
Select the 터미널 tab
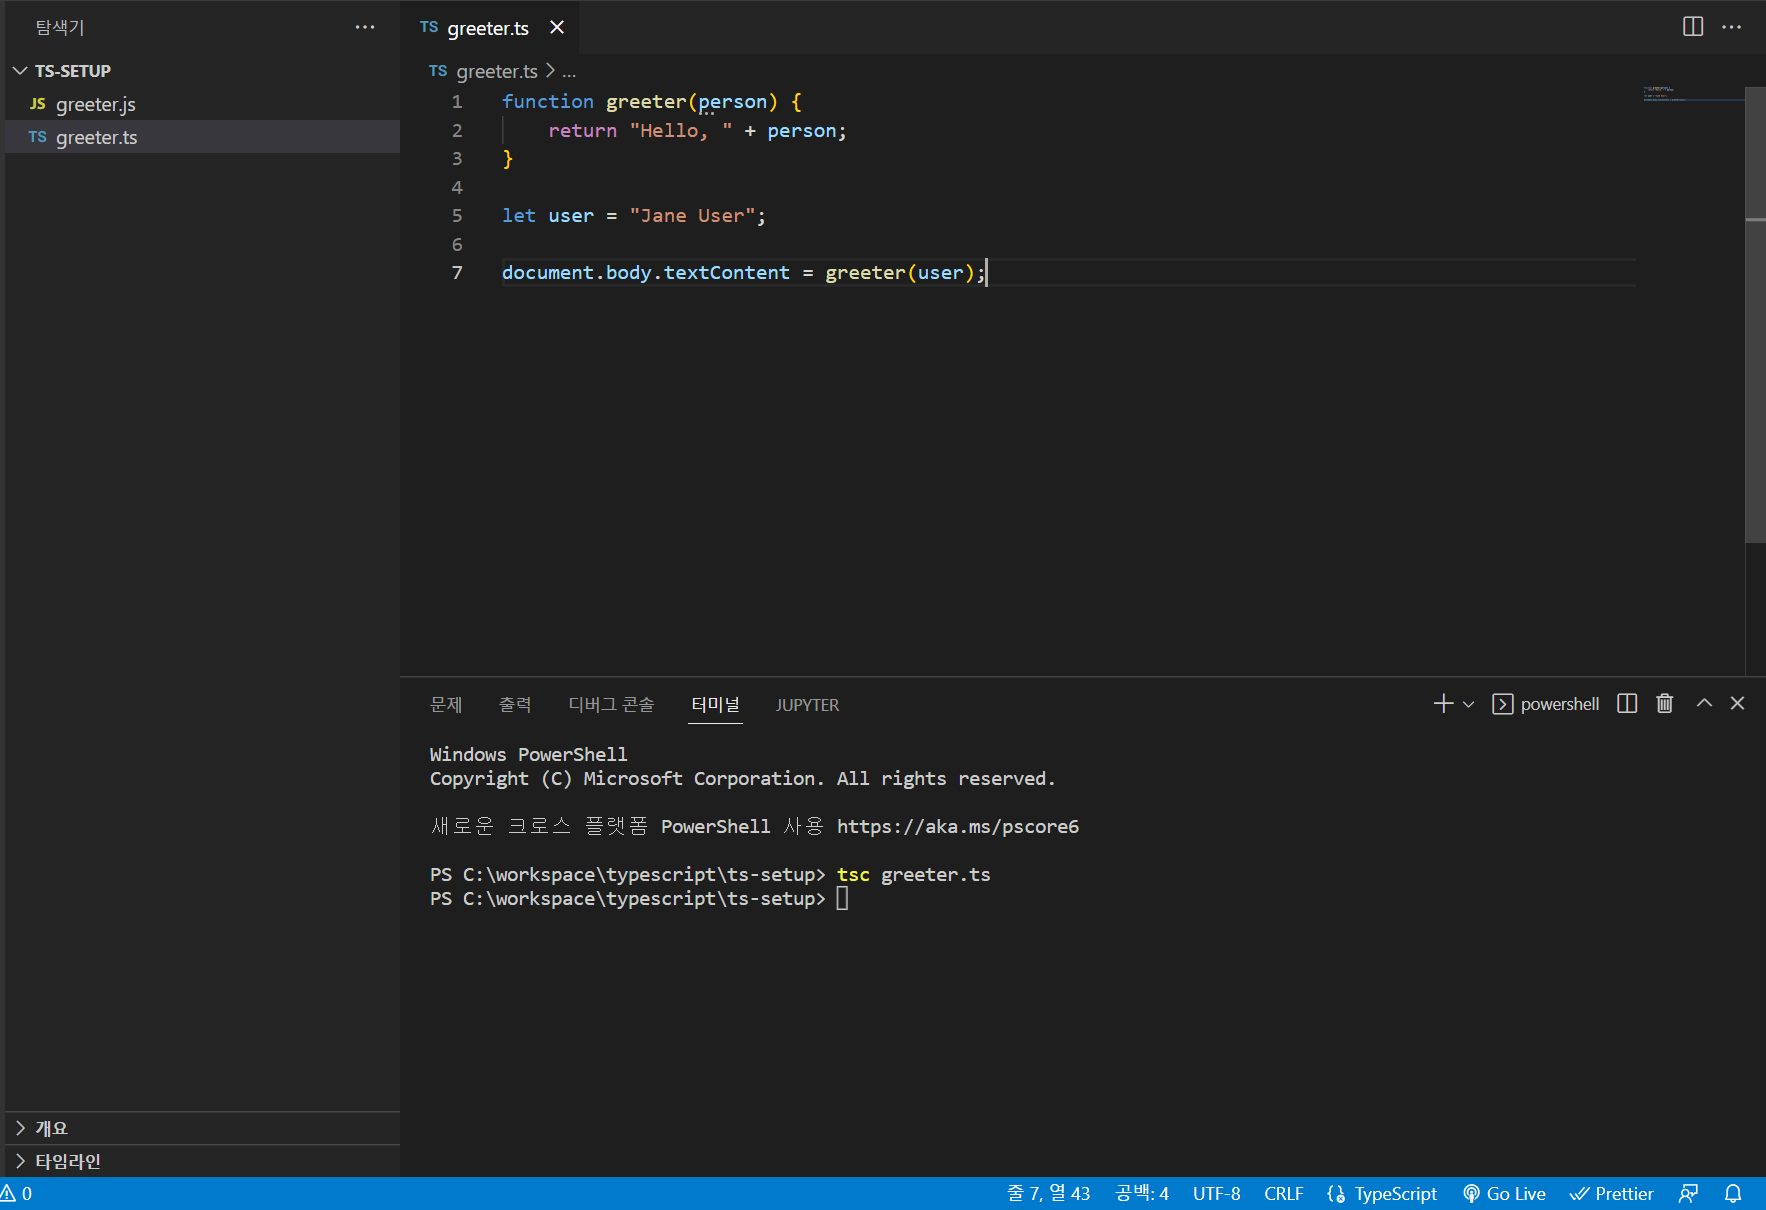[x=716, y=705]
